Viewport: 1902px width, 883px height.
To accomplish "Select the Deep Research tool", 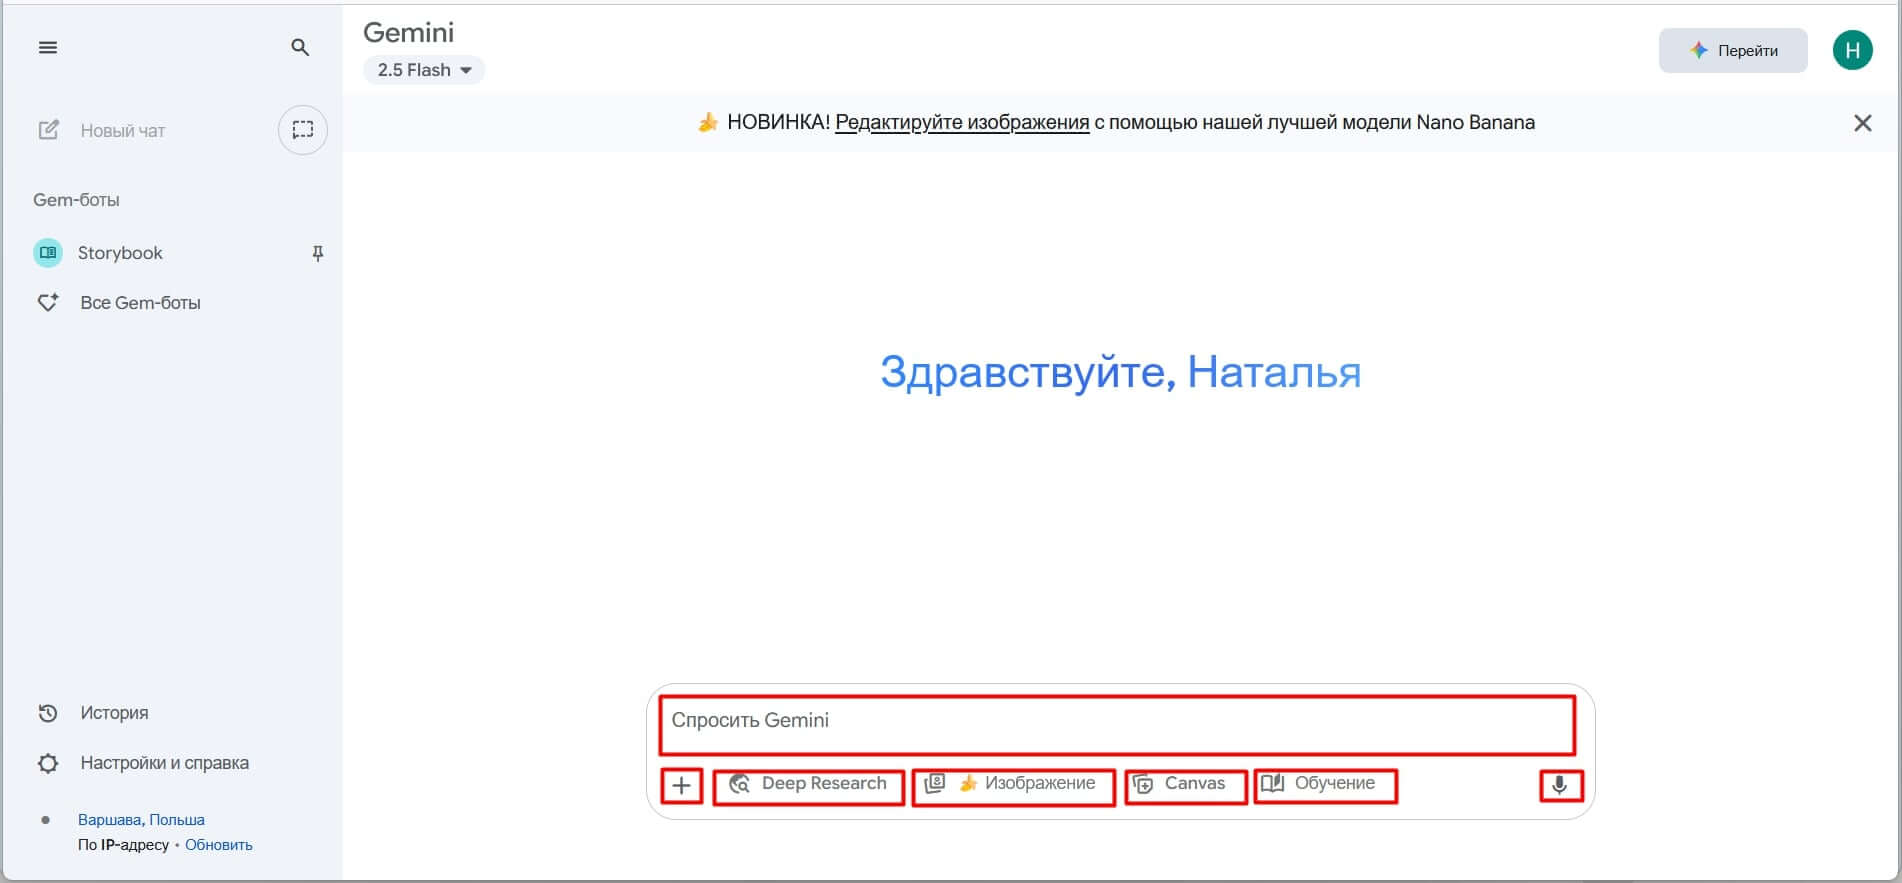I will click(809, 786).
